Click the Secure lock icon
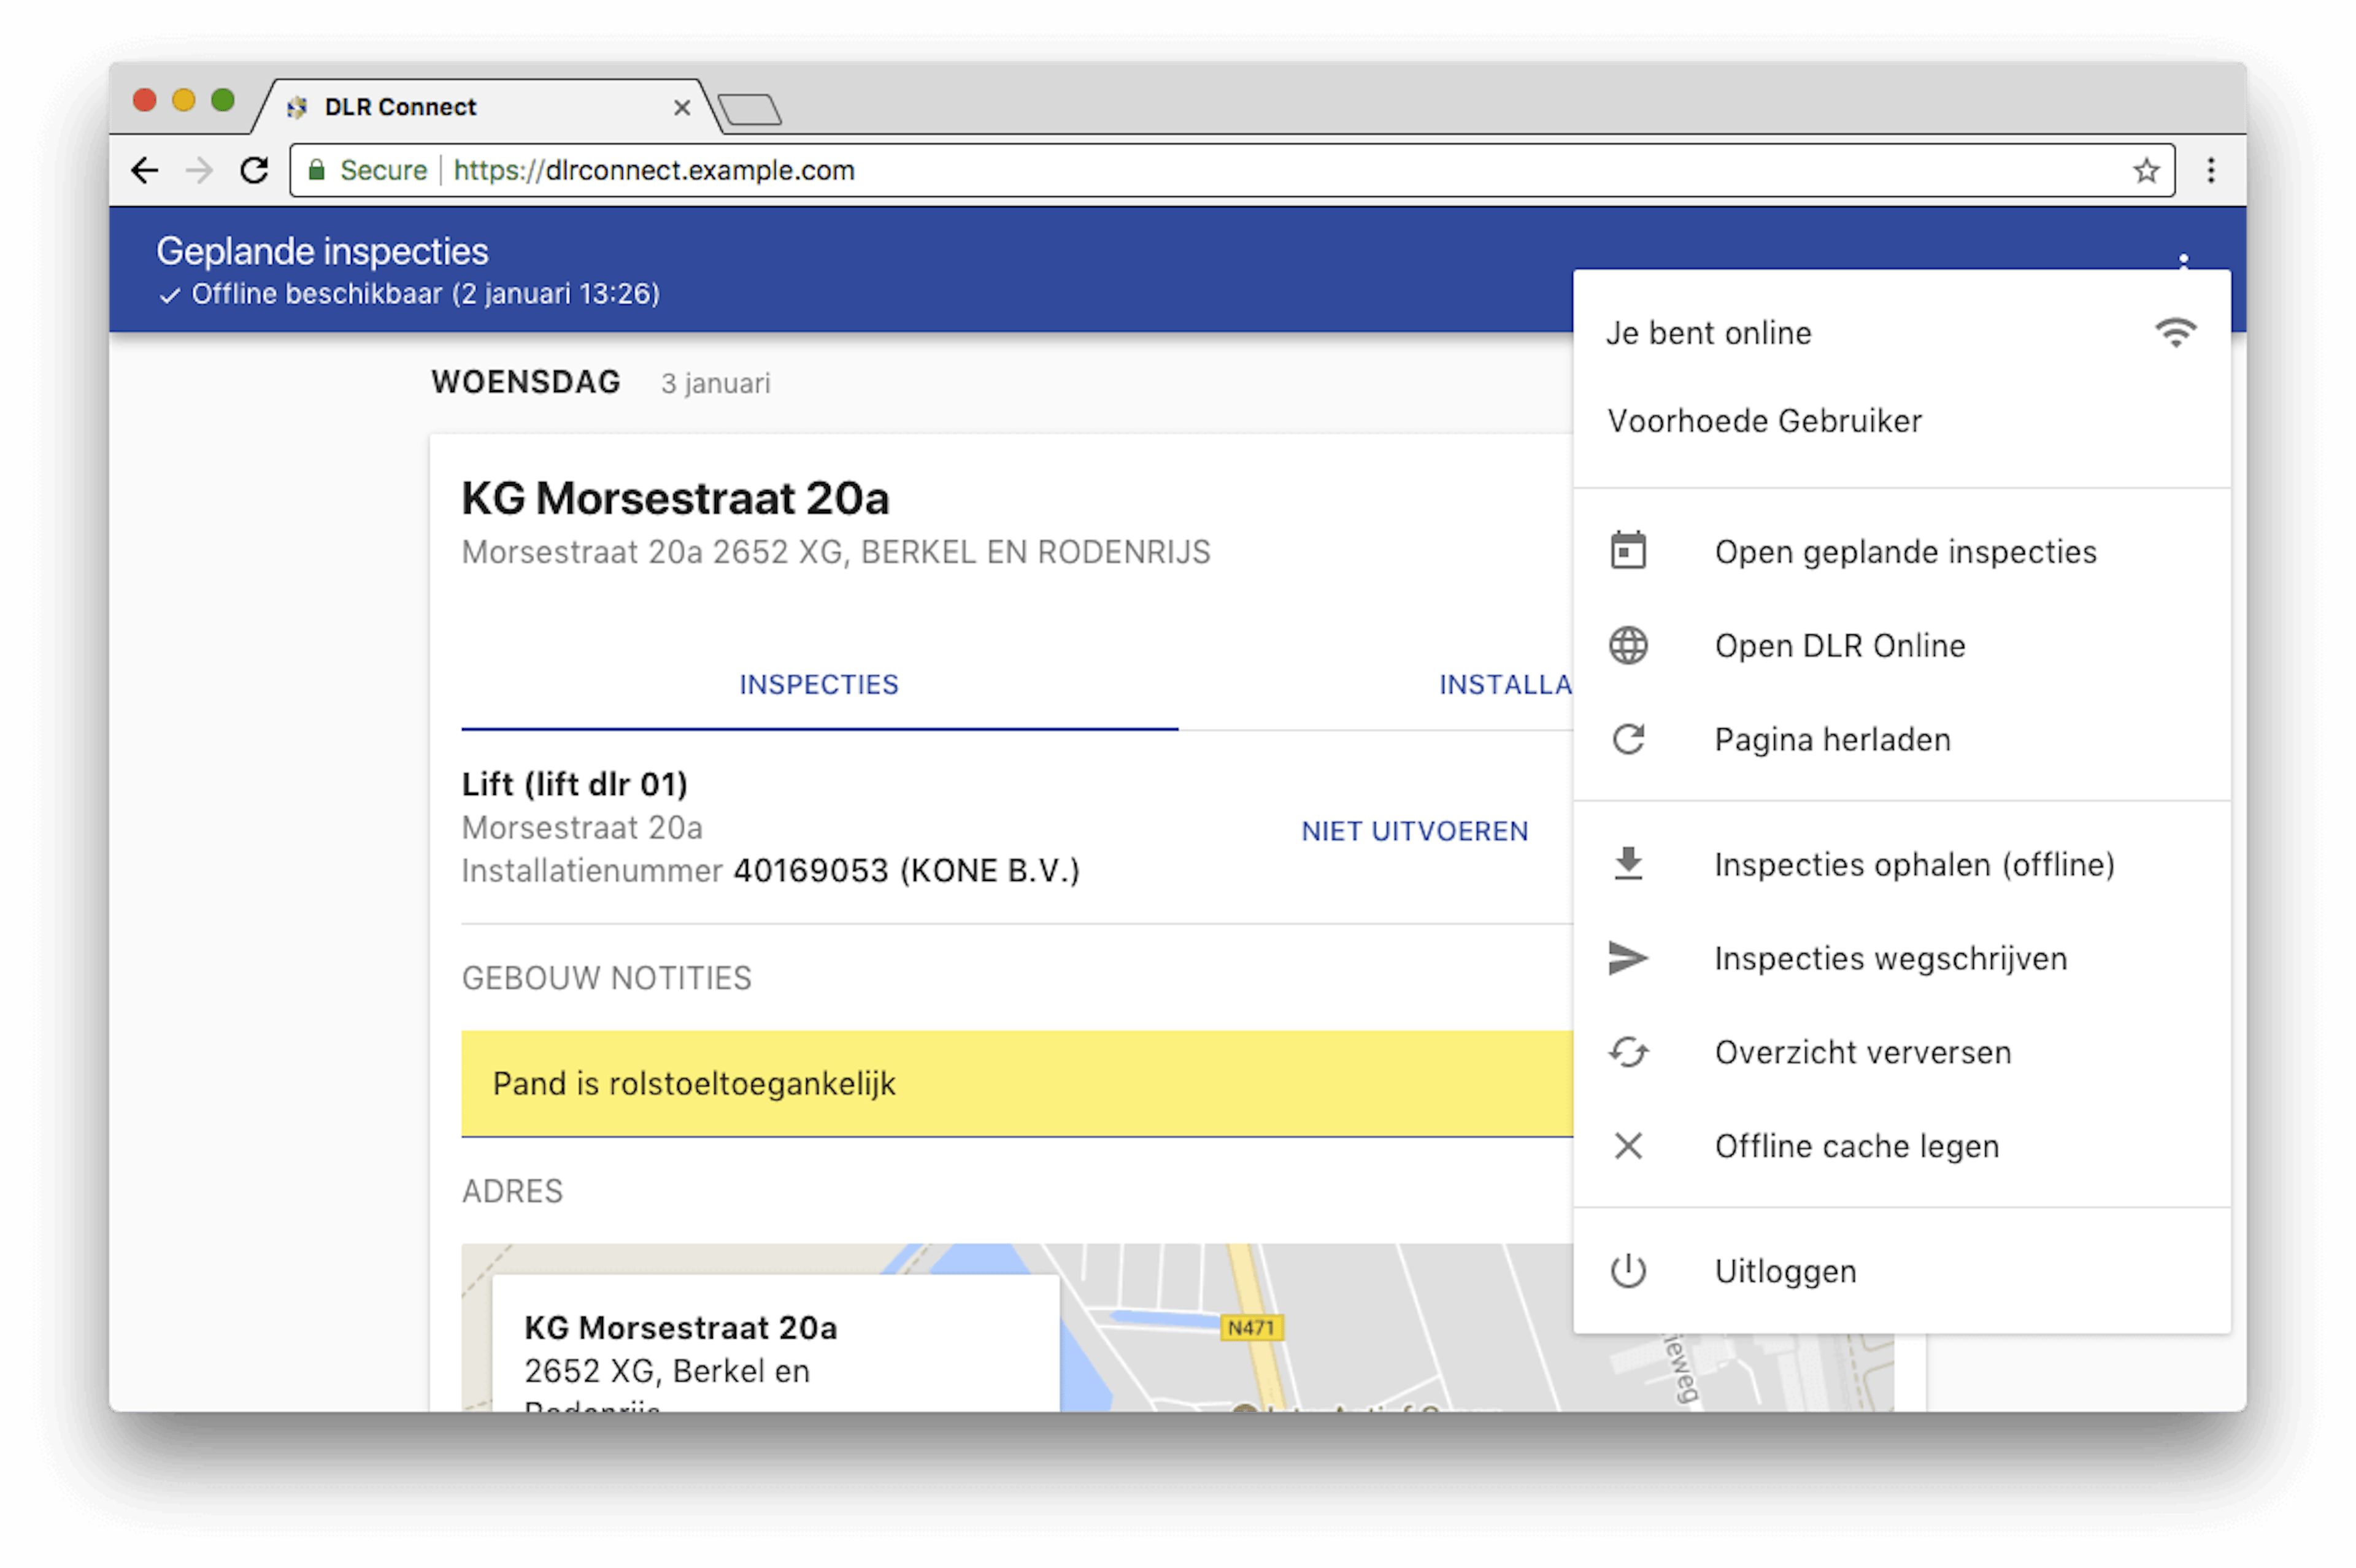Image resolution: width=2356 pixels, height=1568 pixels. [317, 170]
